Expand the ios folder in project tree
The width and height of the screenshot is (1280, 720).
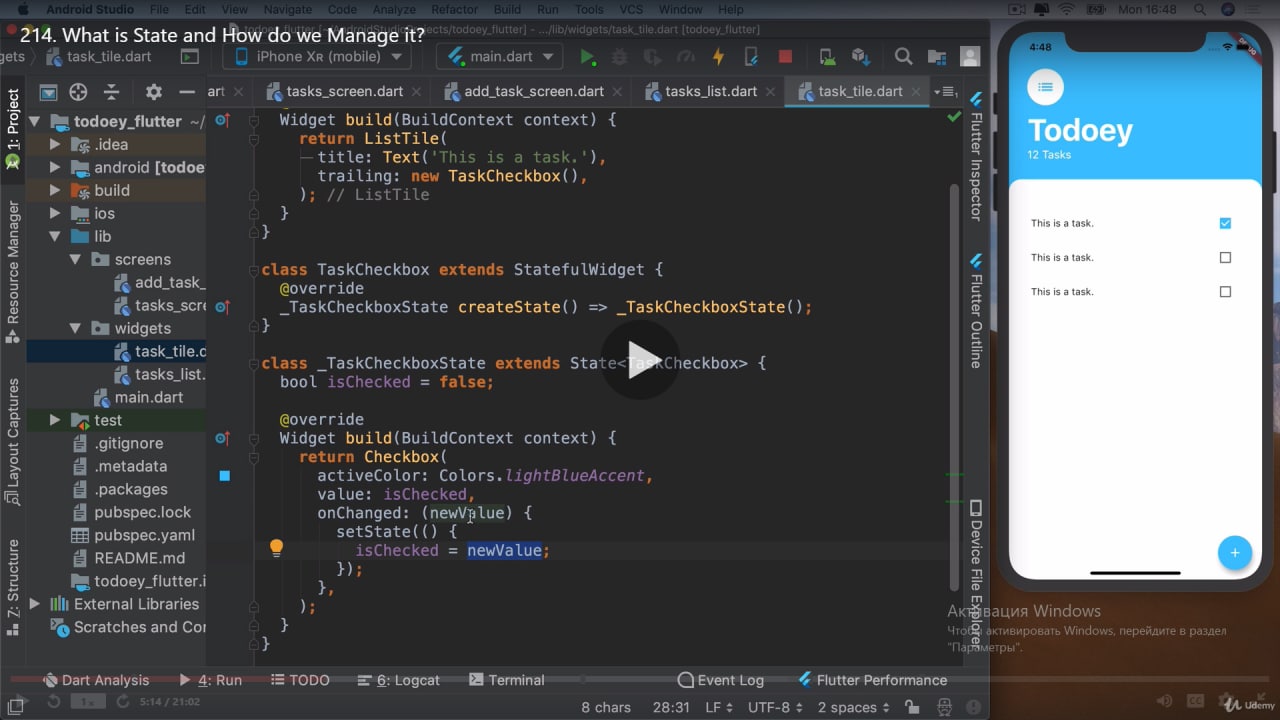[55, 214]
